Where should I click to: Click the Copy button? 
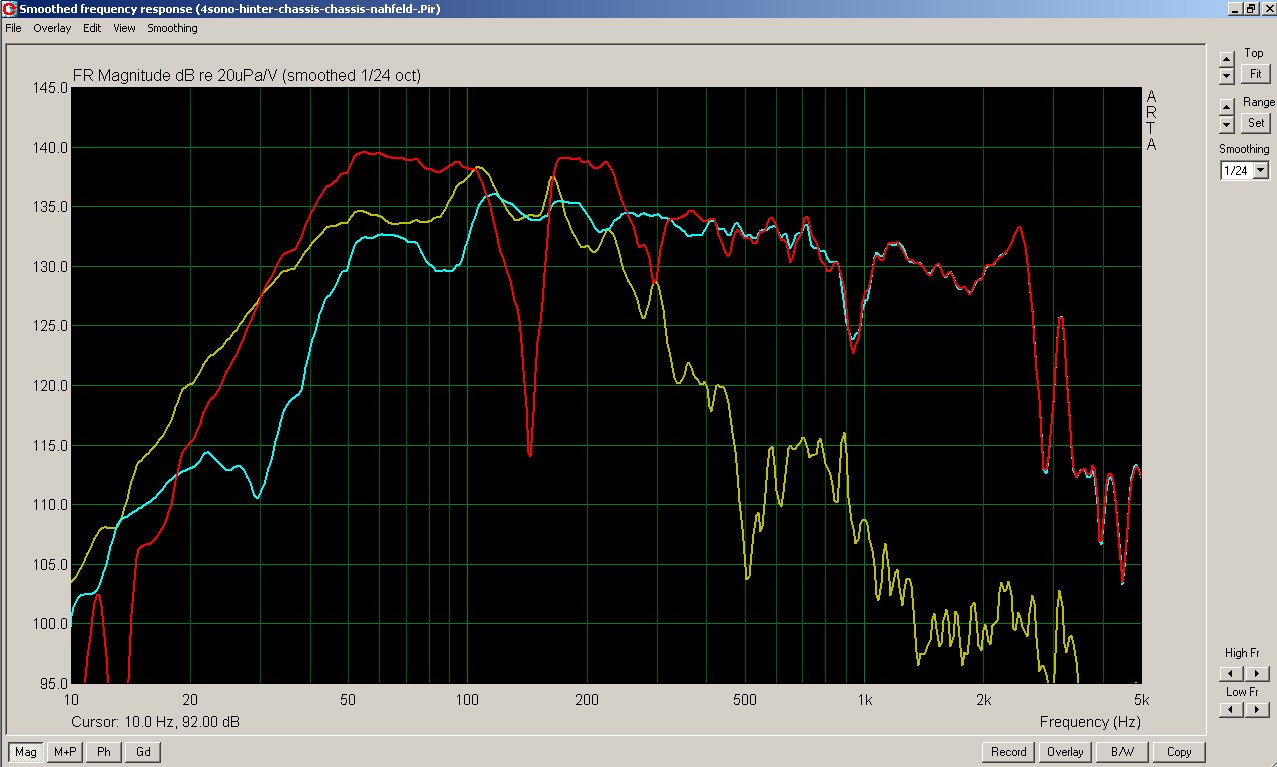point(1179,752)
